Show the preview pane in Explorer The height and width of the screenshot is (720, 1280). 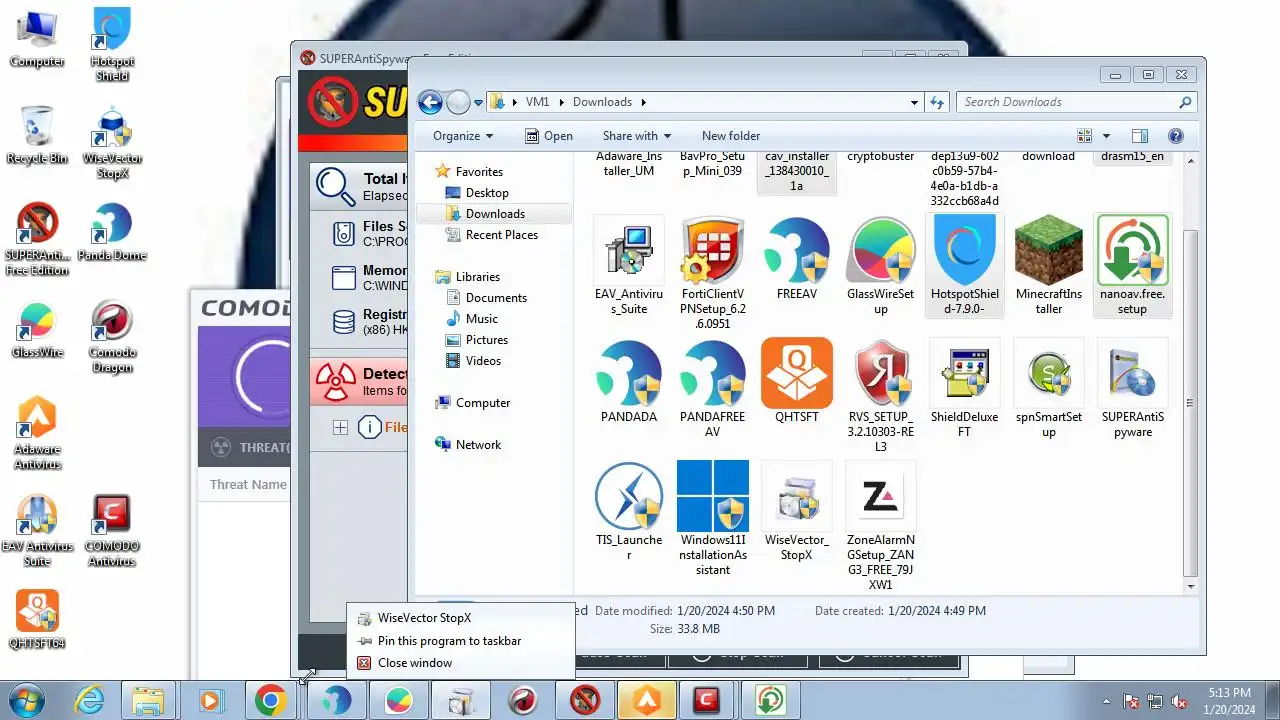[x=1139, y=136]
